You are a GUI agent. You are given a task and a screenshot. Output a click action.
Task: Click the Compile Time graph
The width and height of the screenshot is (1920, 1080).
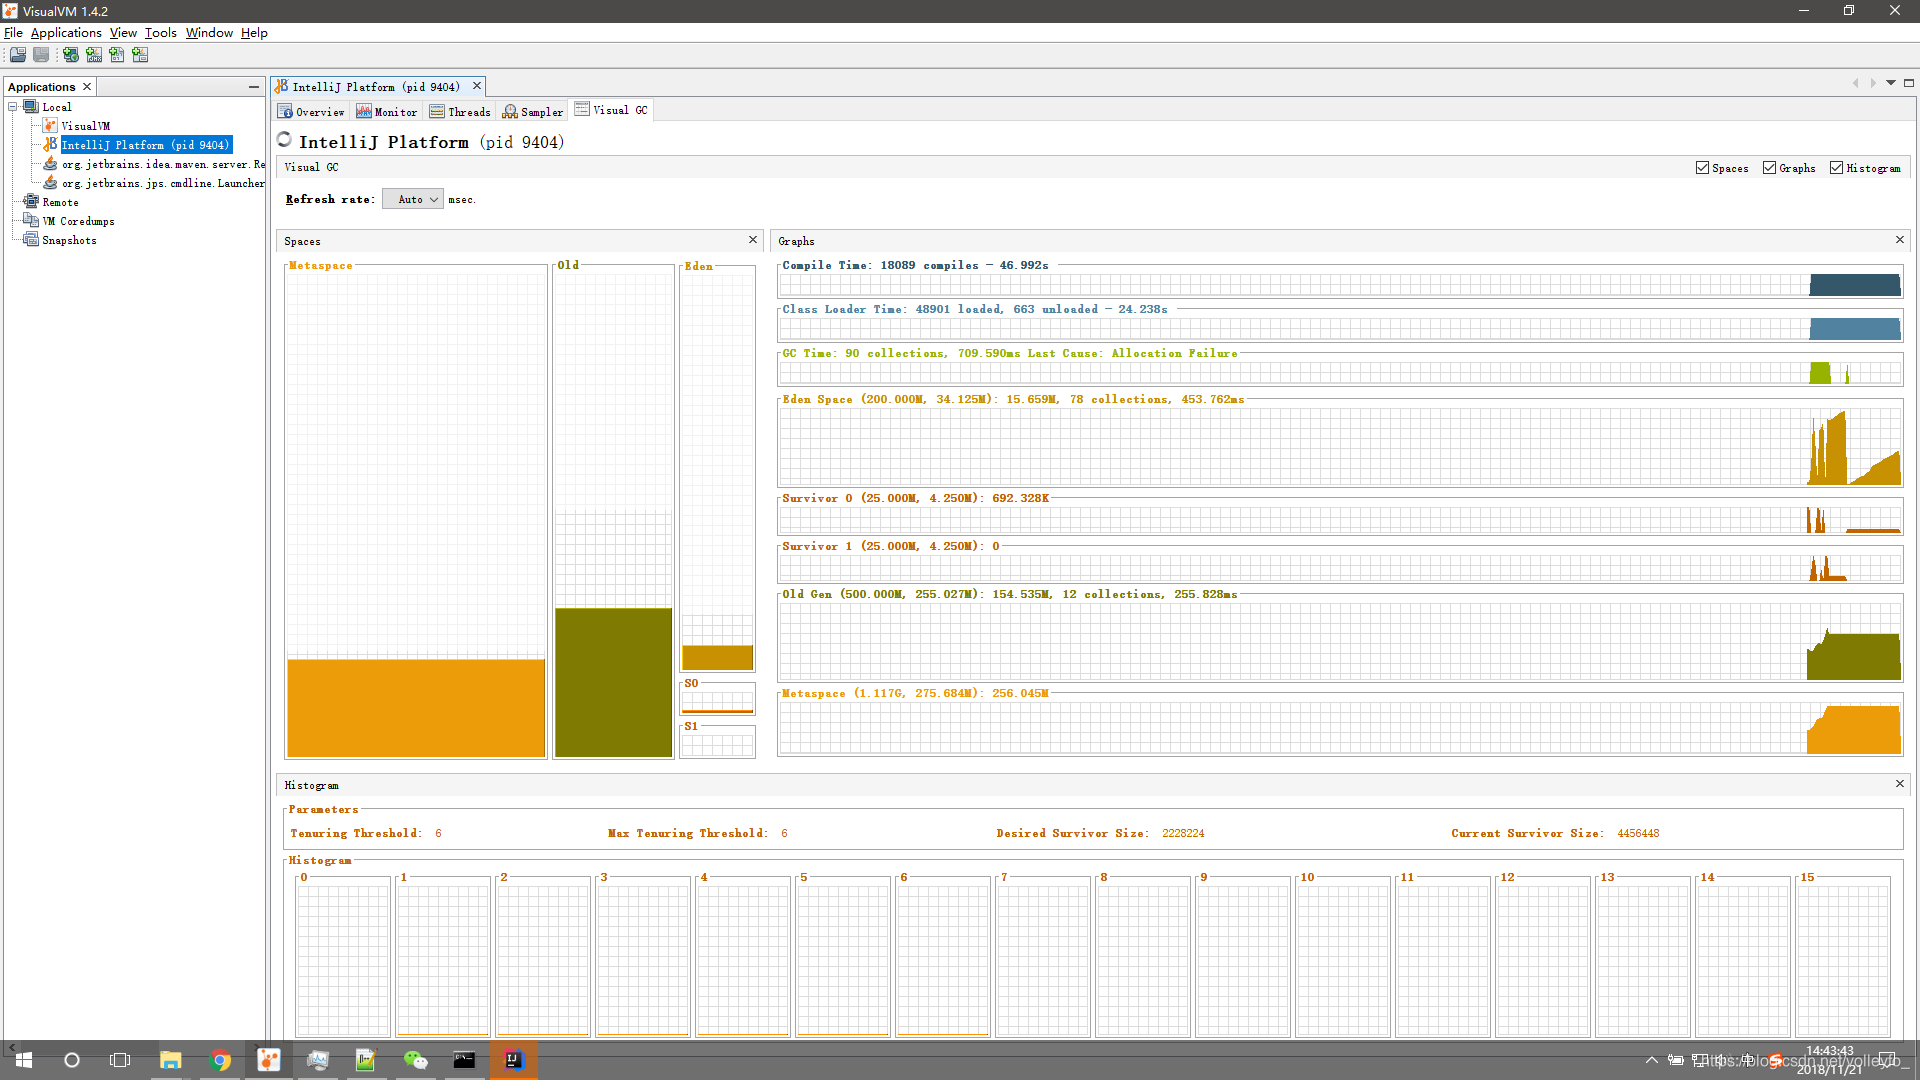click(x=1340, y=285)
